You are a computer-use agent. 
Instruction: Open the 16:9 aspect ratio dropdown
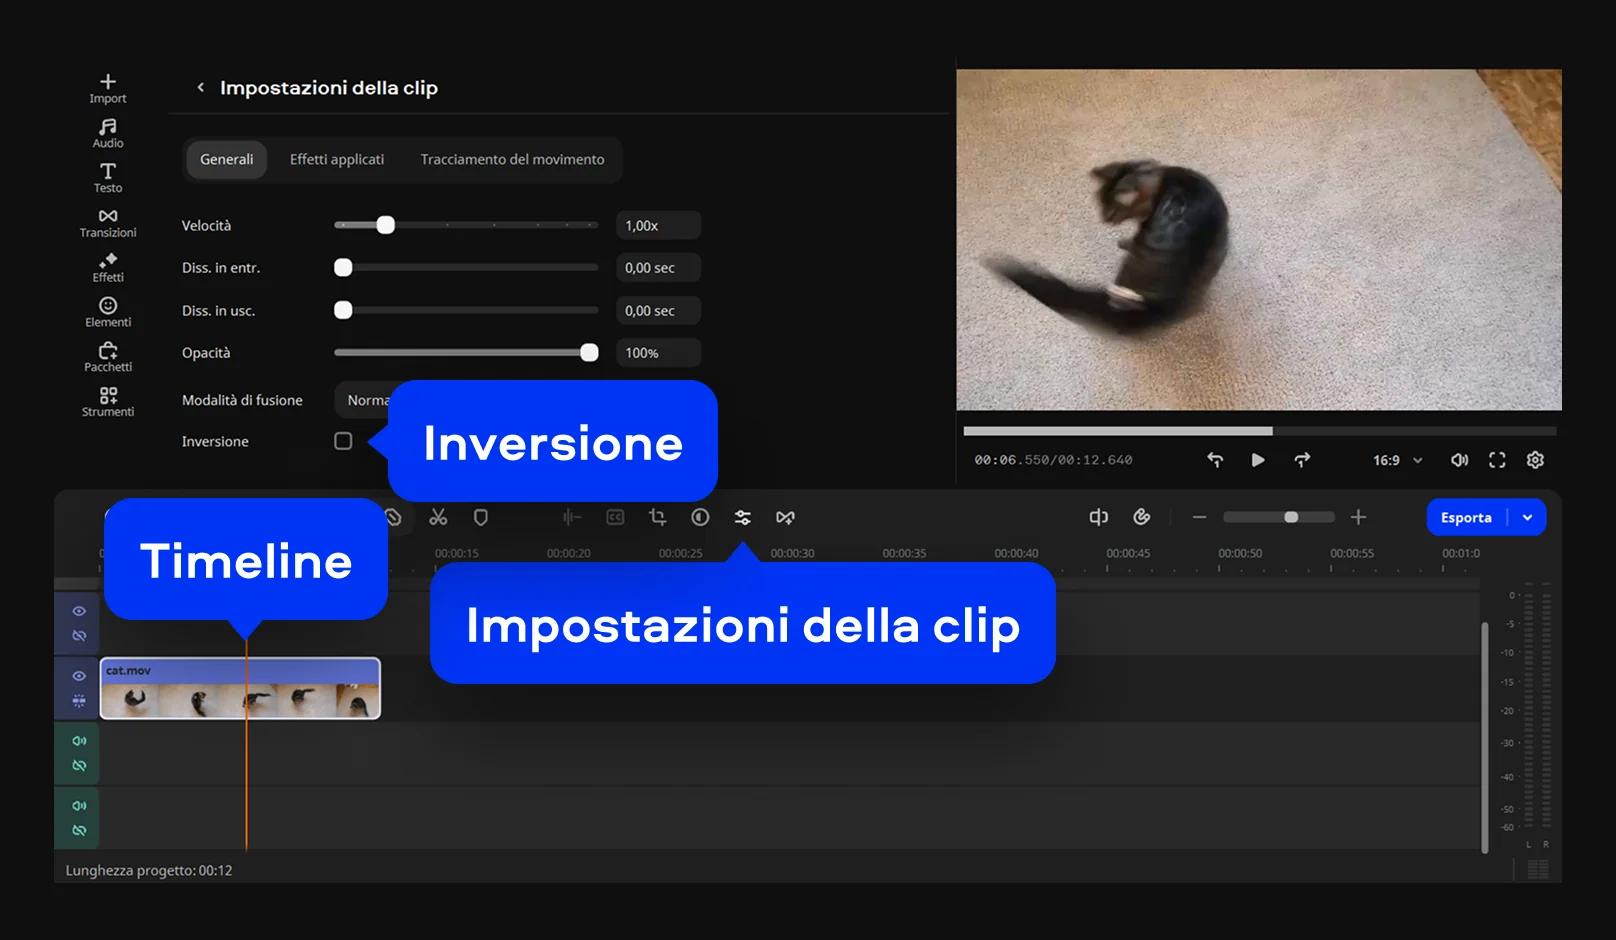(x=1397, y=460)
